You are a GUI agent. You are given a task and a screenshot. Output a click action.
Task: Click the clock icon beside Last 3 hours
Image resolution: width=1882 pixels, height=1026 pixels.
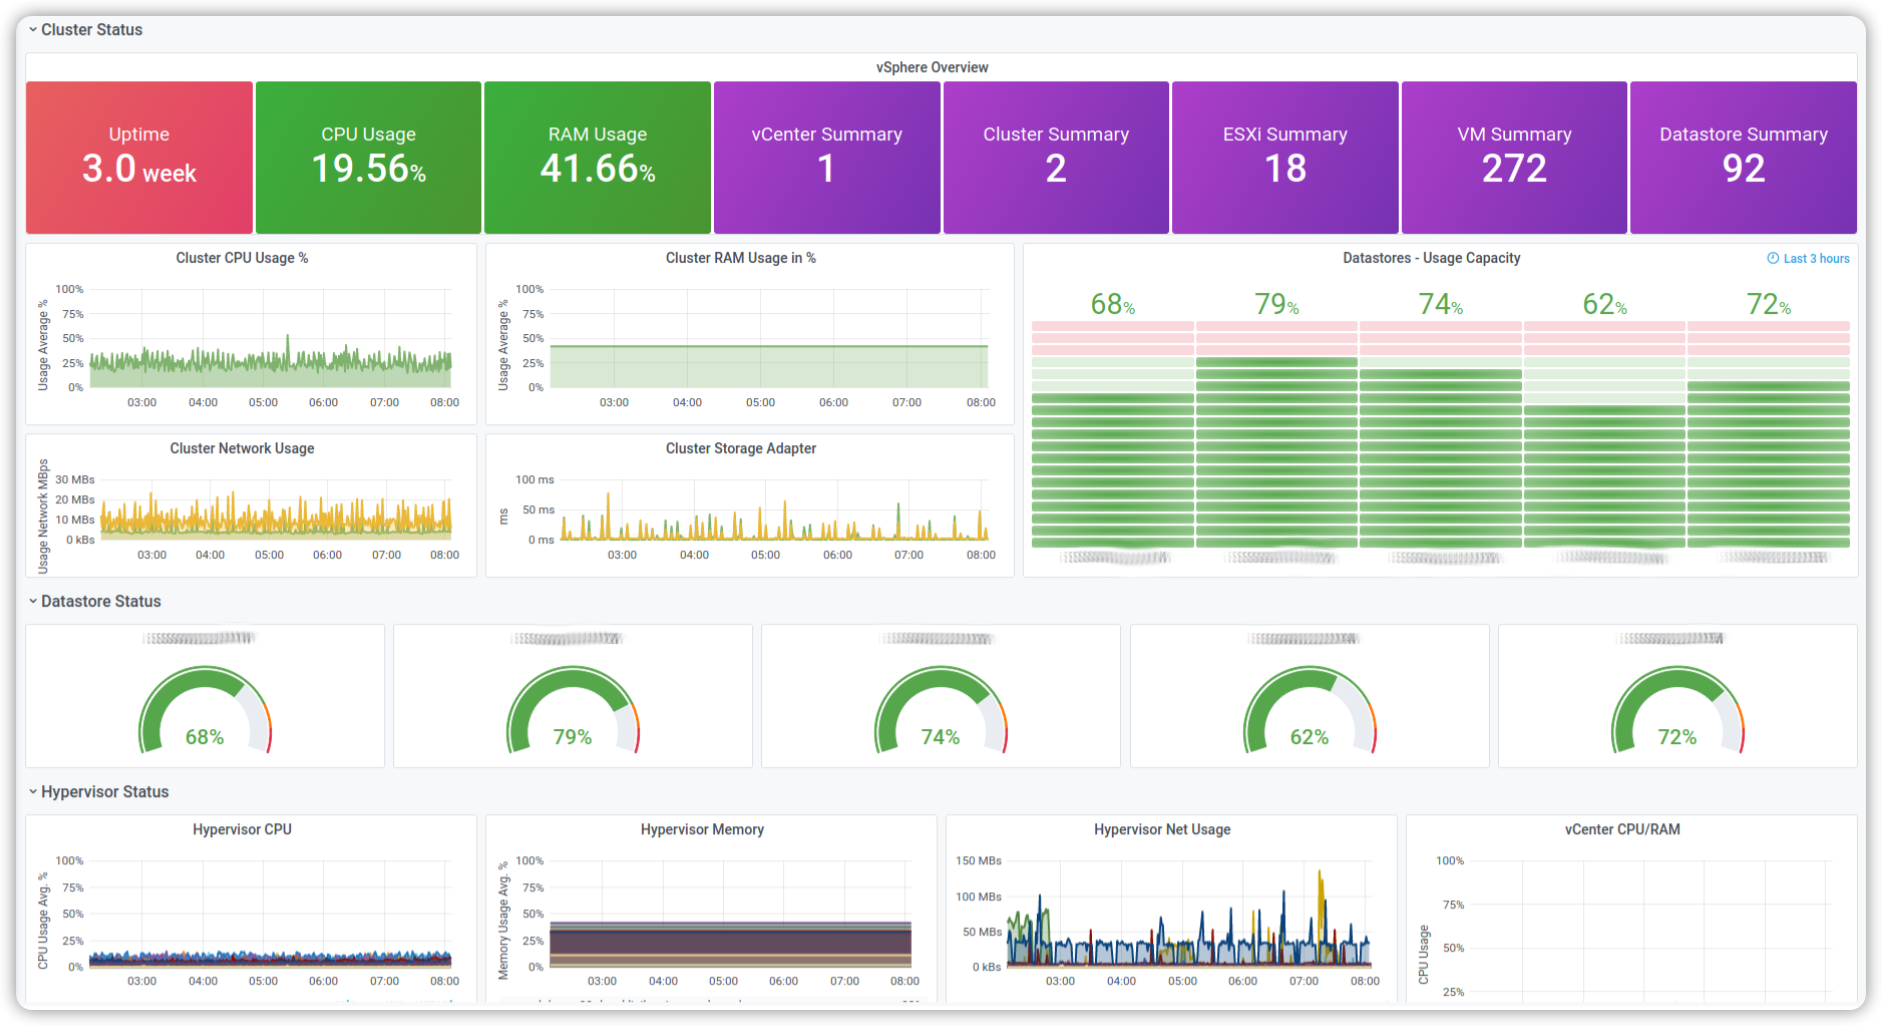(1773, 258)
